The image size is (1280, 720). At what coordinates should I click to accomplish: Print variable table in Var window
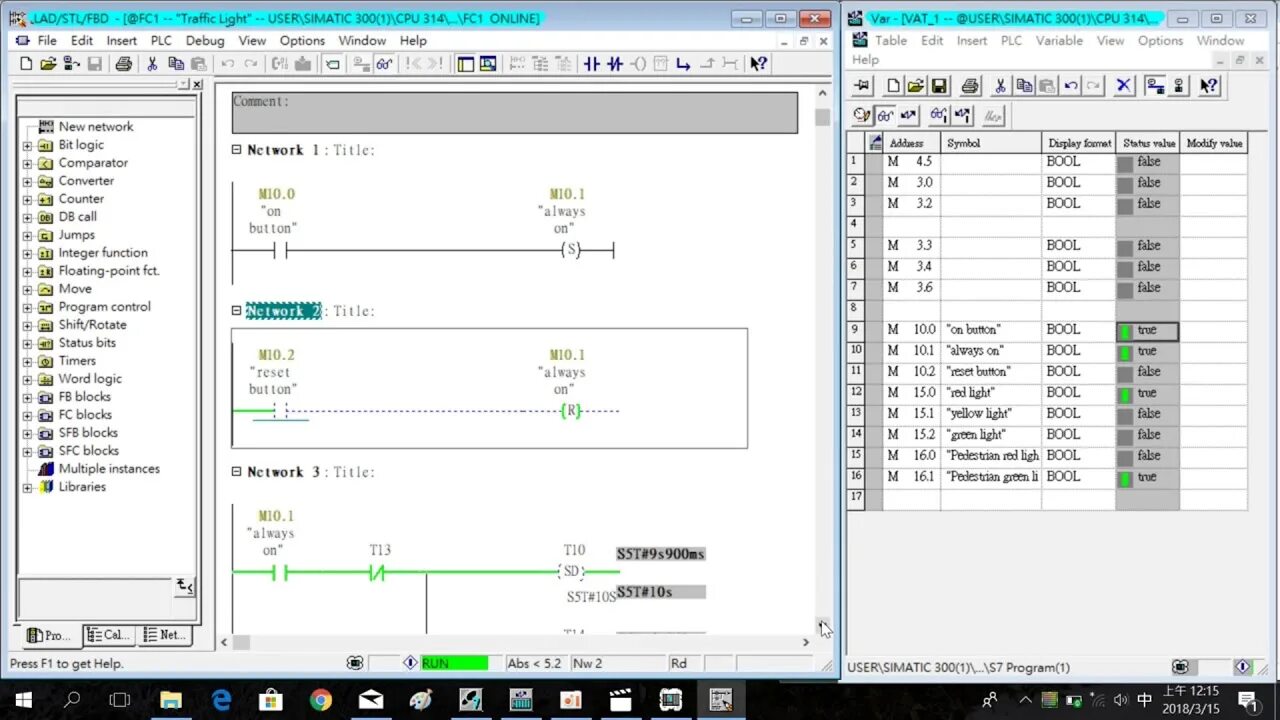pyautogui.click(x=969, y=86)
